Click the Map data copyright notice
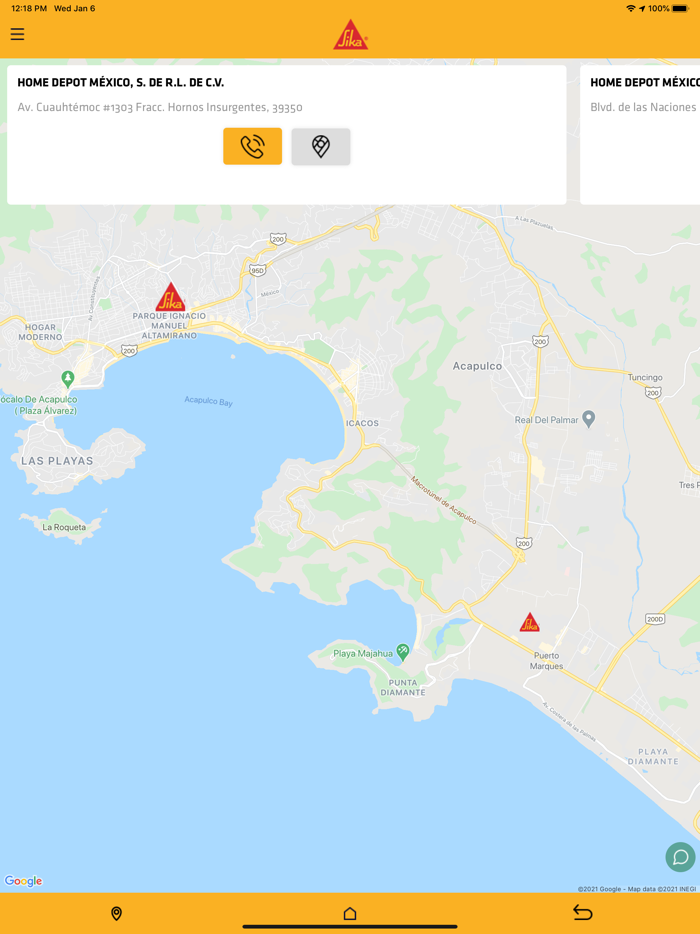This screenshot has width=700, height=934. [637, 889]
